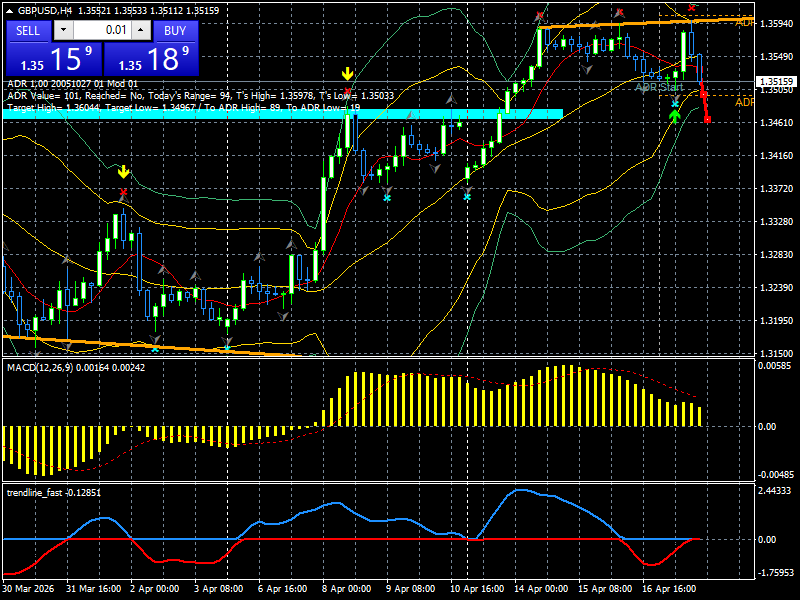Click the 1.34160 price axis label

[x=777, y=156]
